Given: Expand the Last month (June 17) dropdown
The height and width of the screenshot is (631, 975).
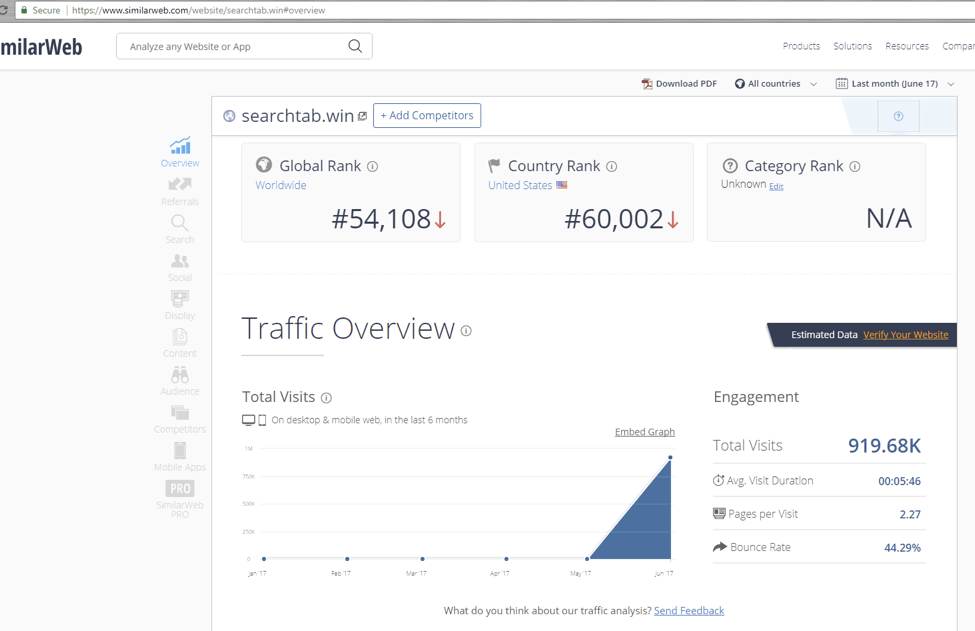Looking at the screenshot, I should (x=895, y=83).
